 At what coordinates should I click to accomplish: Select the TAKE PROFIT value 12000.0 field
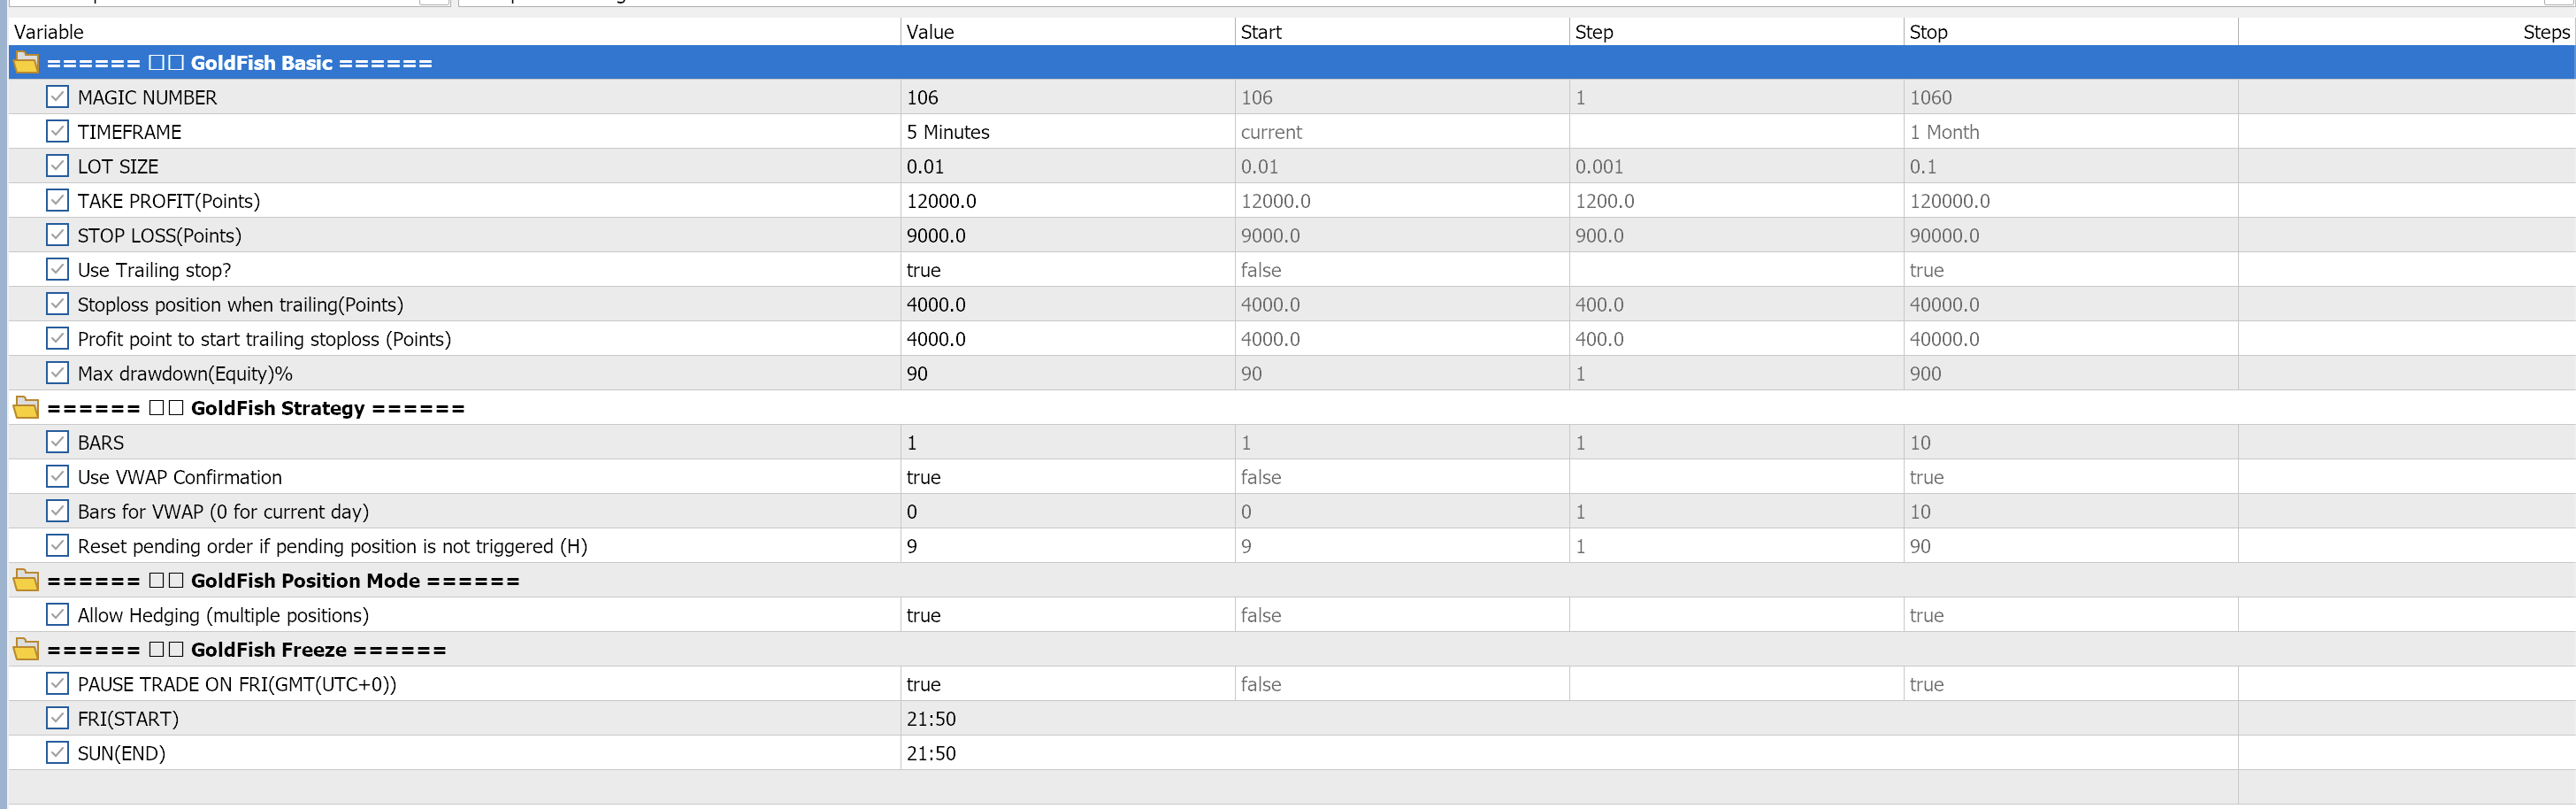[1067, 201]
